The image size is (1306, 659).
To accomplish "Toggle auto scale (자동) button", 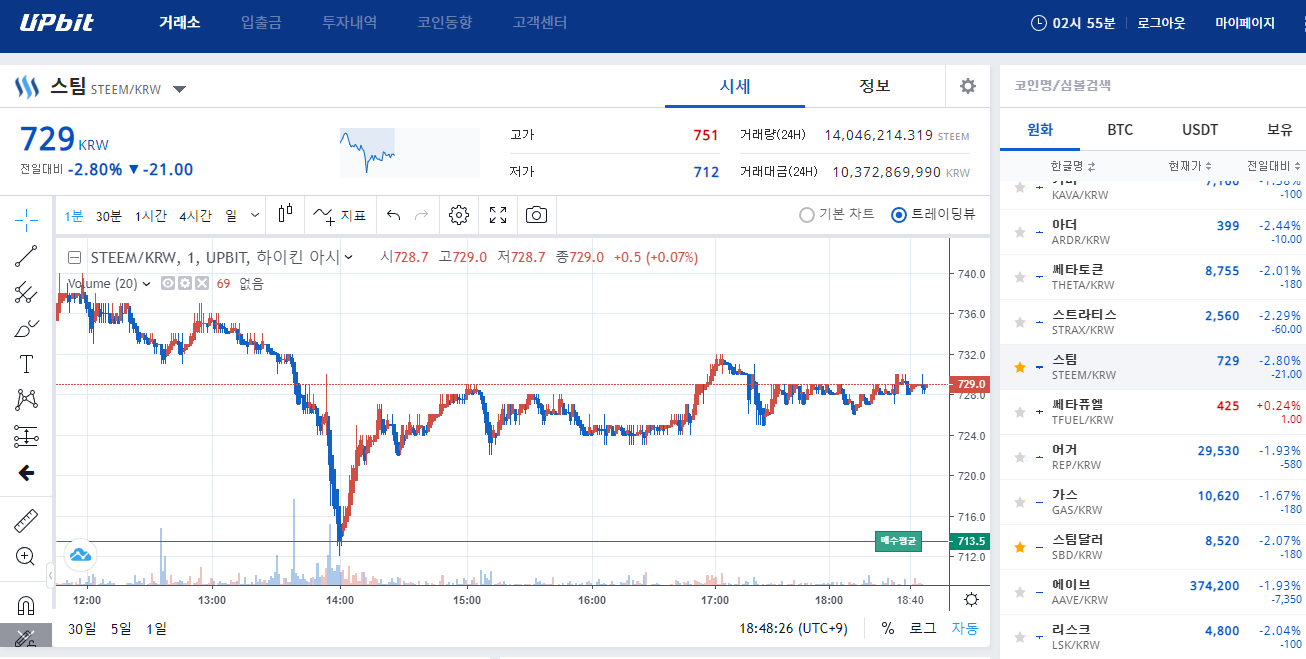I will pyautogui.click(x=964, y=629).
